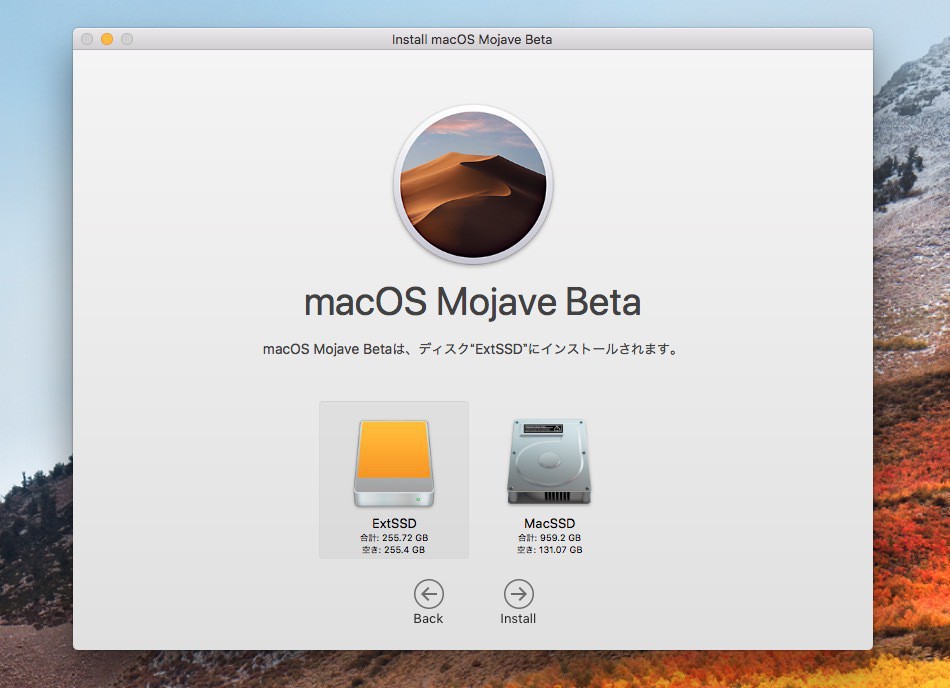Click the desktop wallpaper beside the installer
This screenshot has height=688, width=950.
(910, 400)
